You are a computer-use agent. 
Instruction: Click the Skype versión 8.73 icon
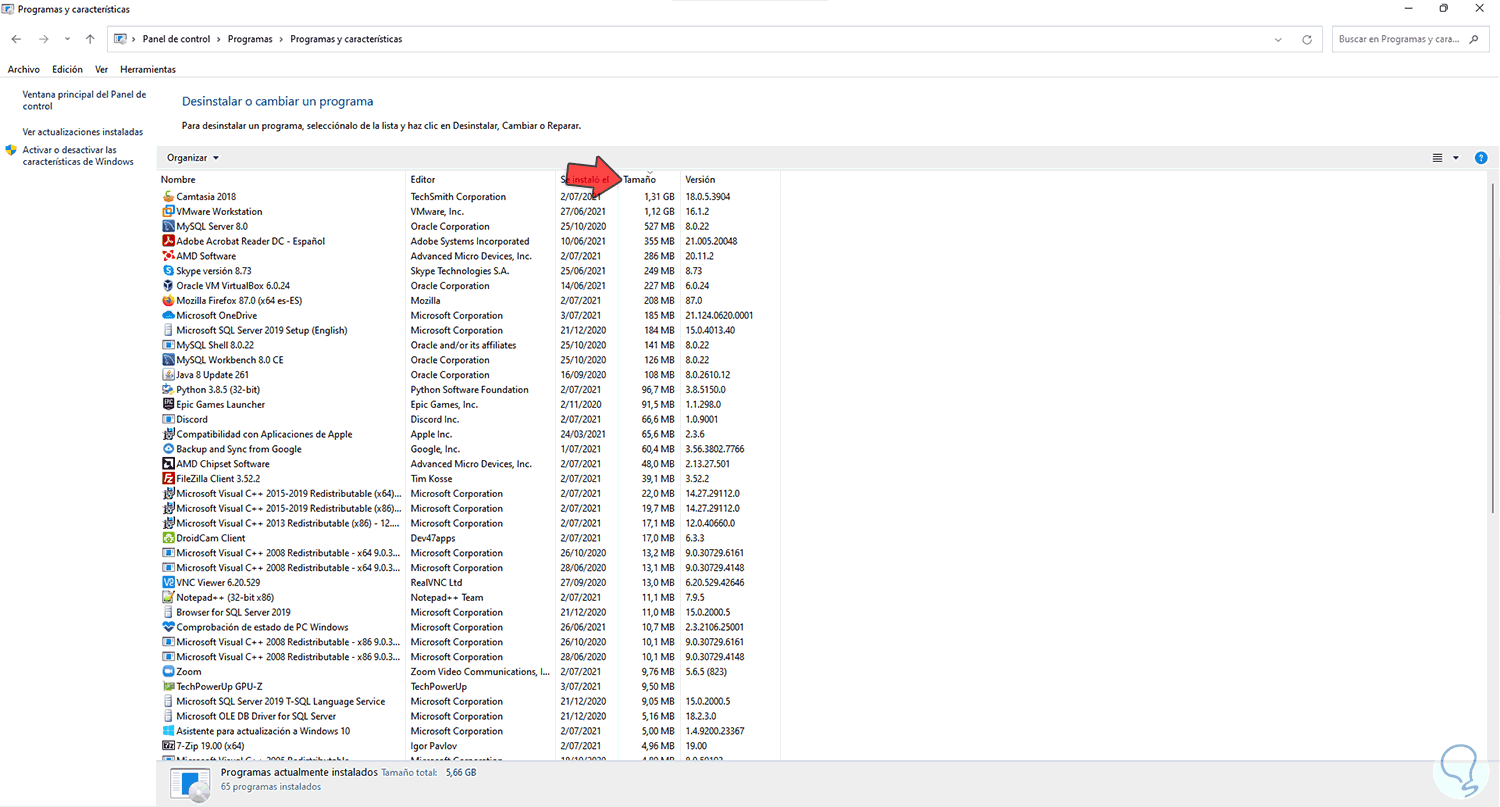click(168, 271)
